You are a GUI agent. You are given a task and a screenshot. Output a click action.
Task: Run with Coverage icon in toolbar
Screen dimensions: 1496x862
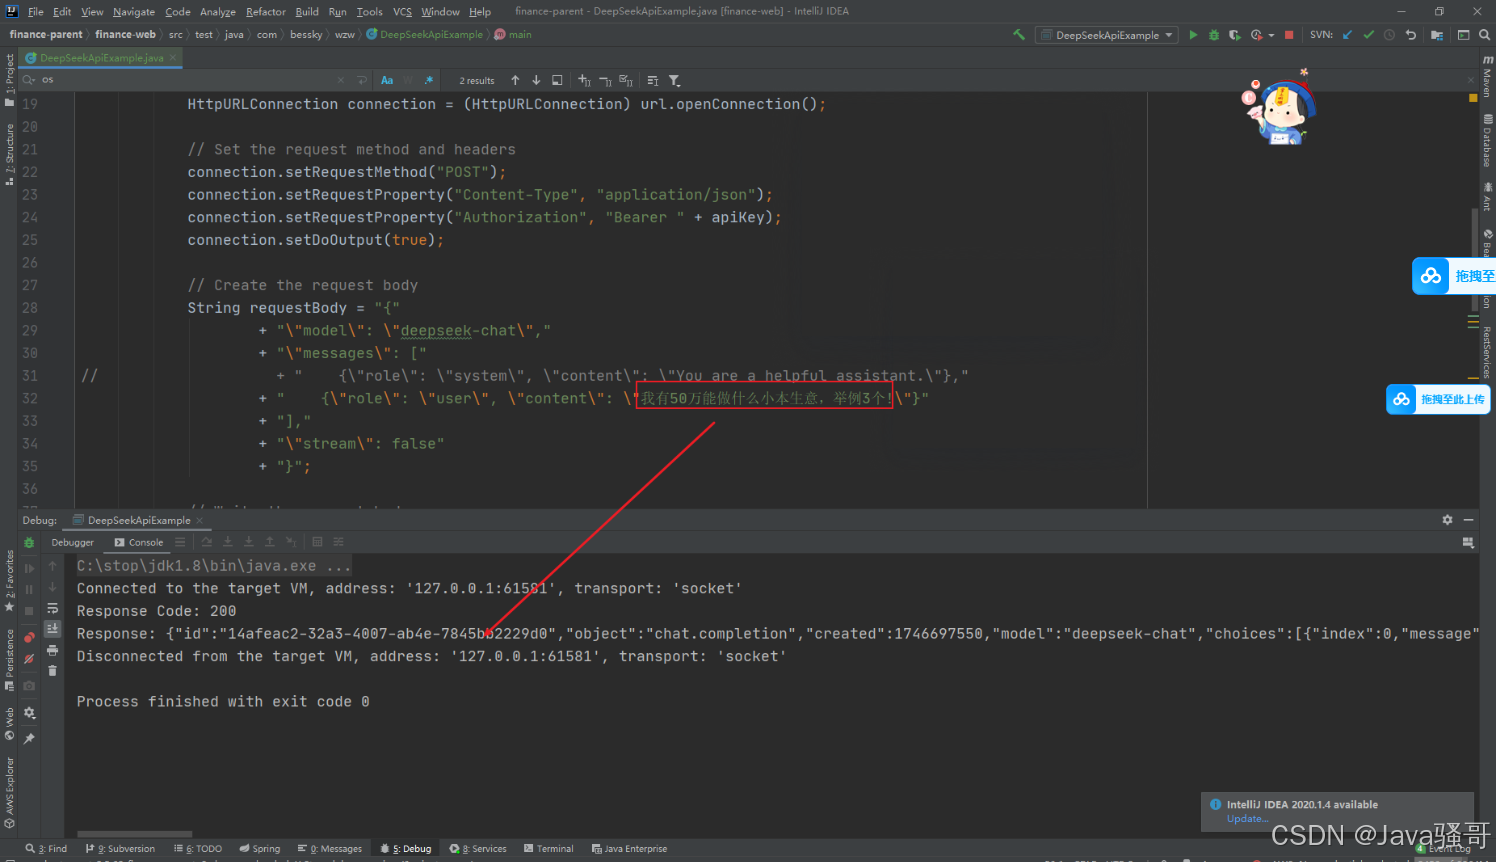pyautogui.click(x=1235, y=34)
